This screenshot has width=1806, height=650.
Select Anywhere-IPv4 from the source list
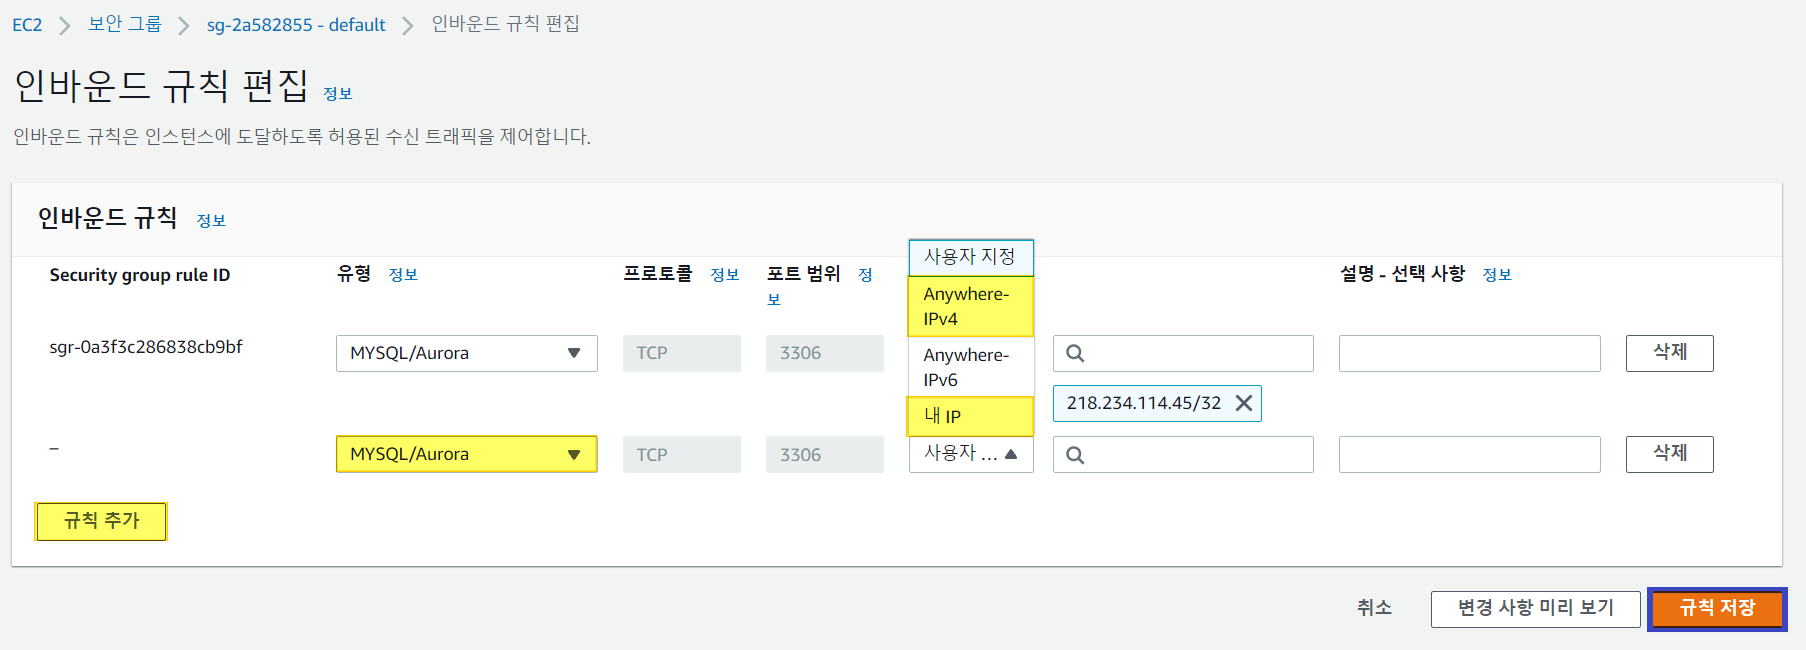(x=970, y=306)
